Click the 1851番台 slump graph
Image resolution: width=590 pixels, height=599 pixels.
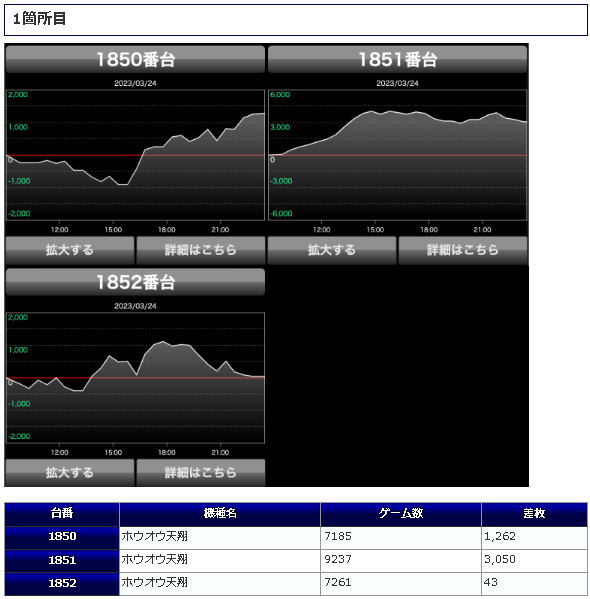[x=397, y=155]
